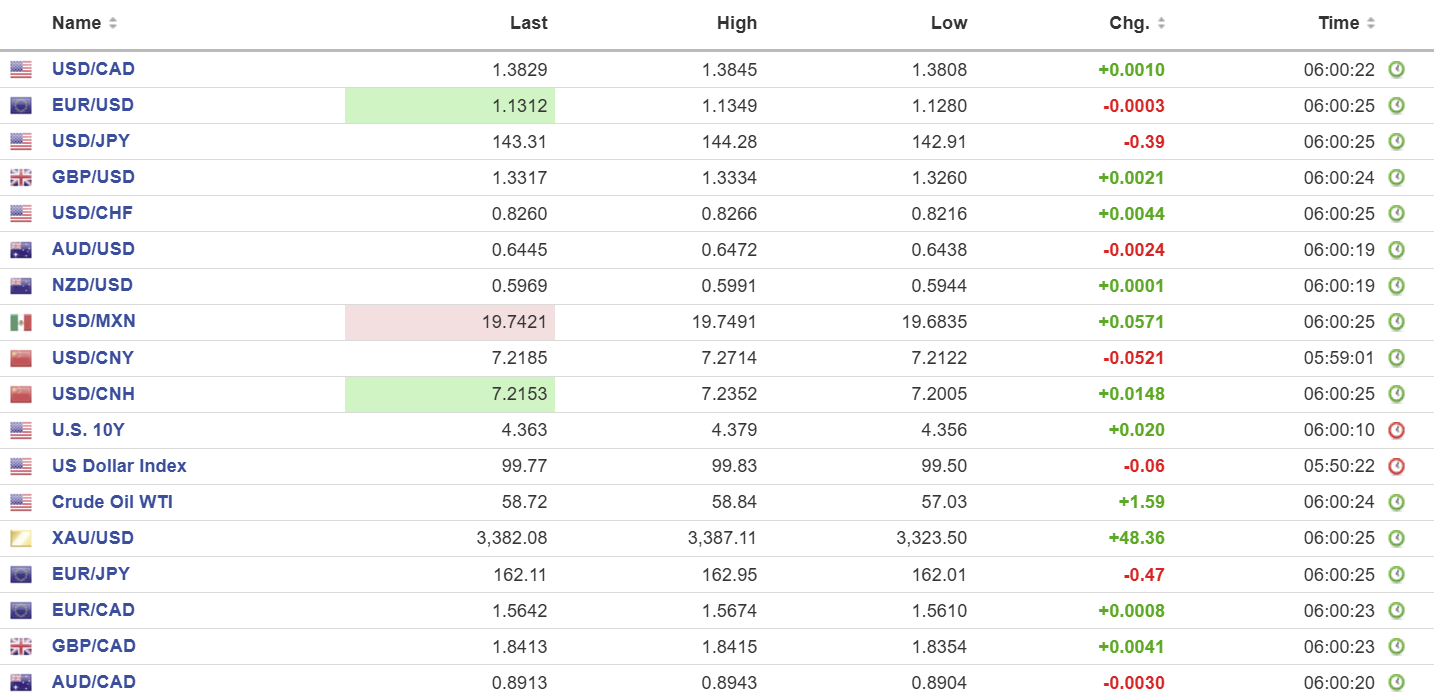Open the NZD/USD pair link
1434x698 pixels.
[x=92, y=285]
